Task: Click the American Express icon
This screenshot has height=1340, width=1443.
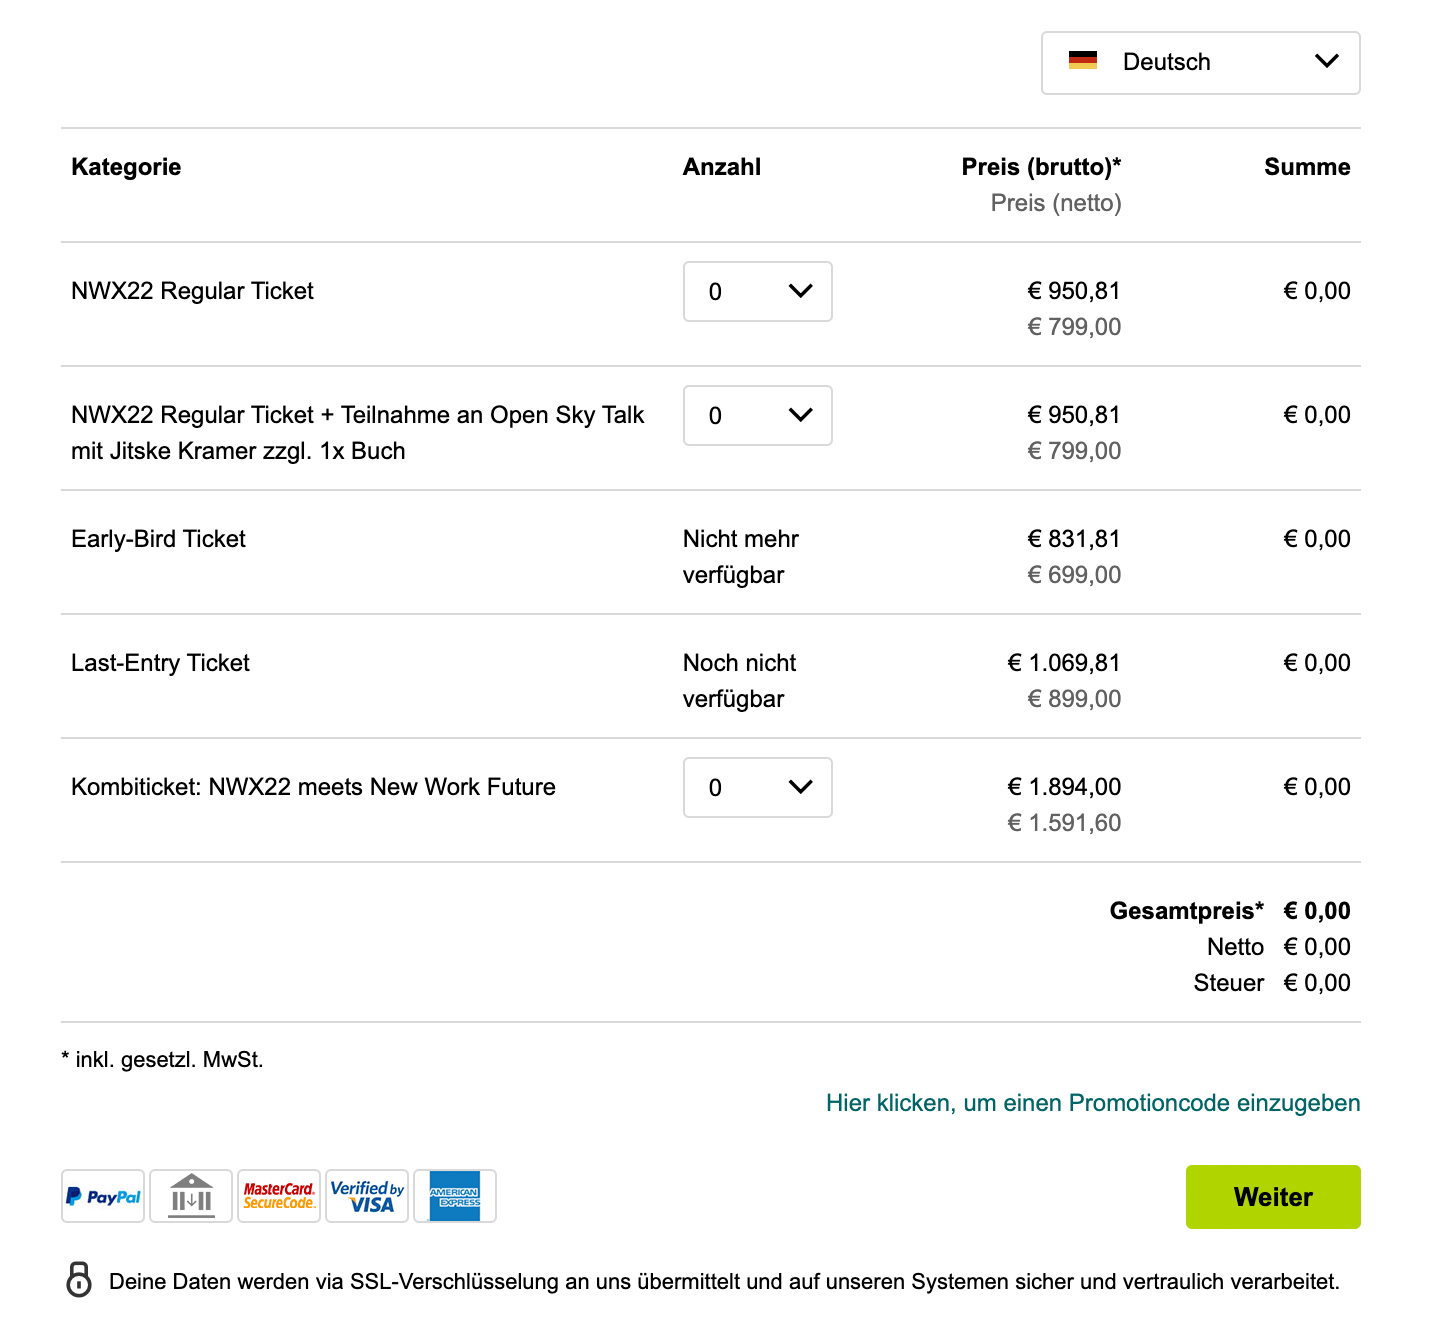Action: (455, 1196)
